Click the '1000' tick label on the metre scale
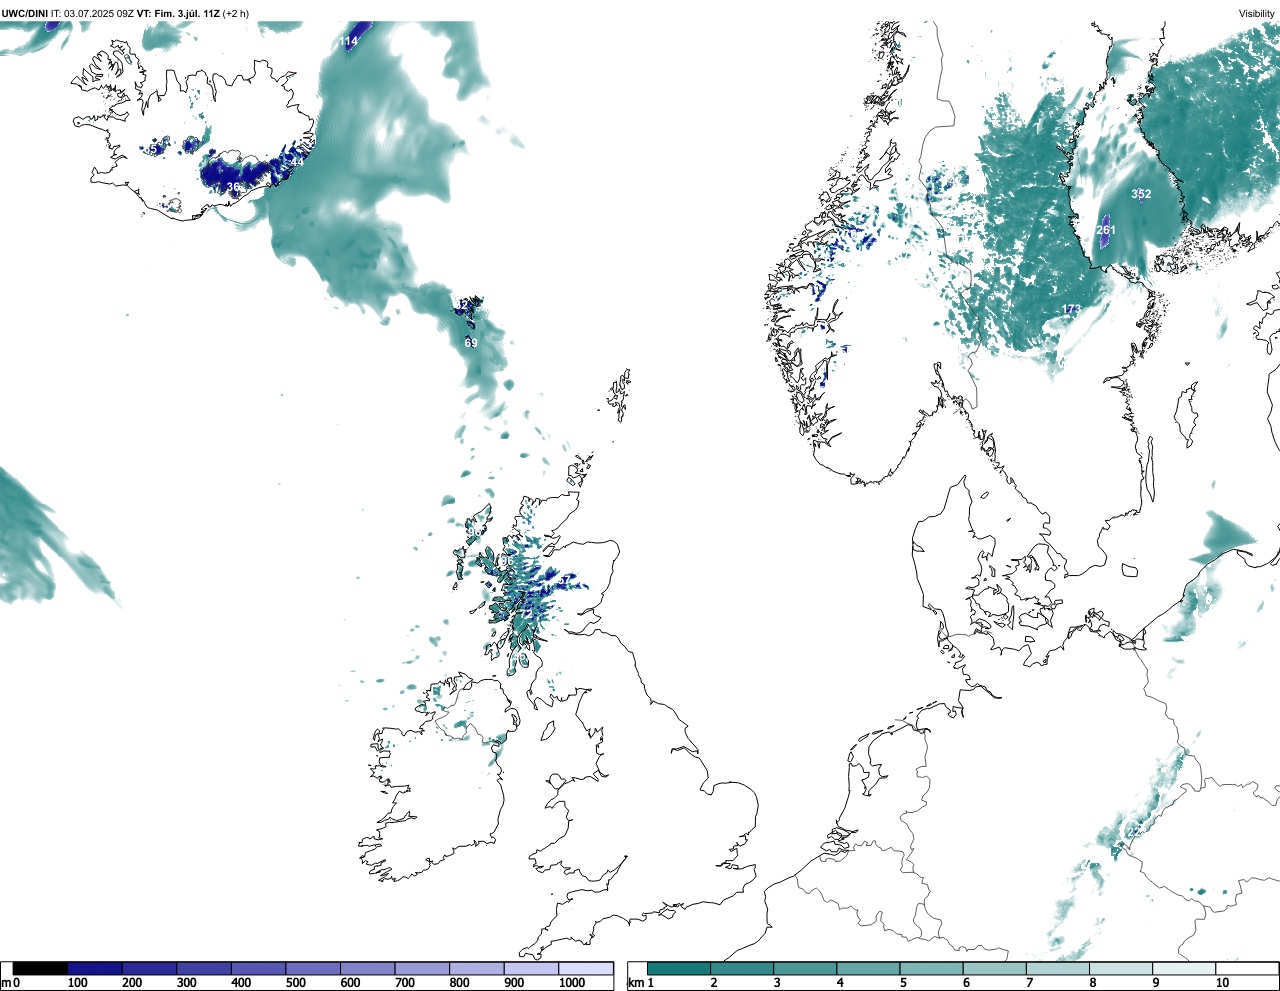 (572, 983)
